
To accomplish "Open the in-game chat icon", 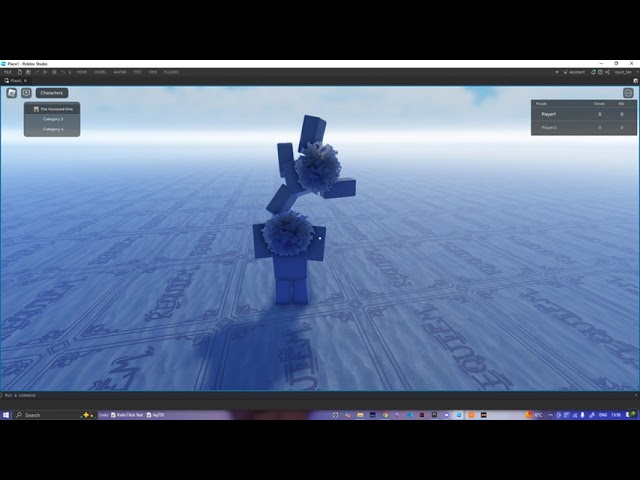I will click(x=27, y=93).
